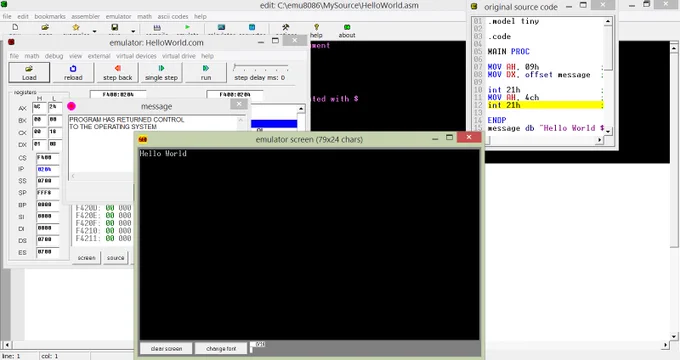Open the convertor tool icon

click(252, 27)
